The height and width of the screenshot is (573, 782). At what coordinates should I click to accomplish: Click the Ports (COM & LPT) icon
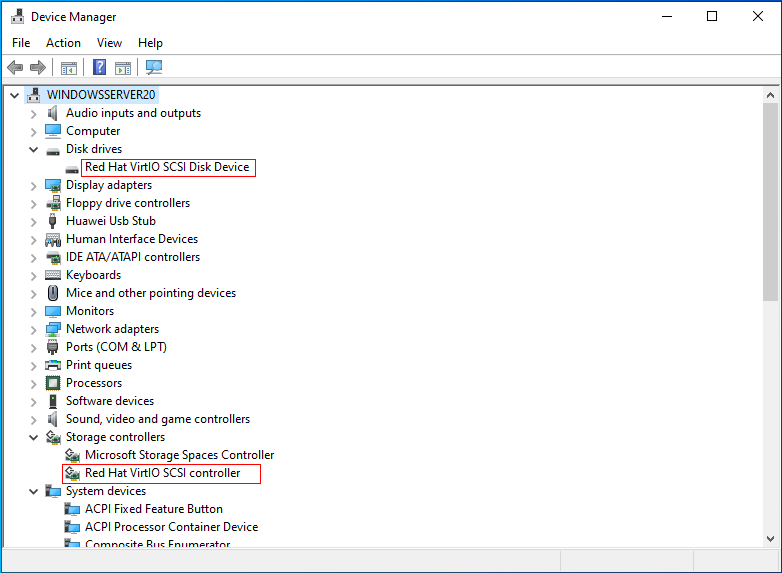tap(52, 347)
